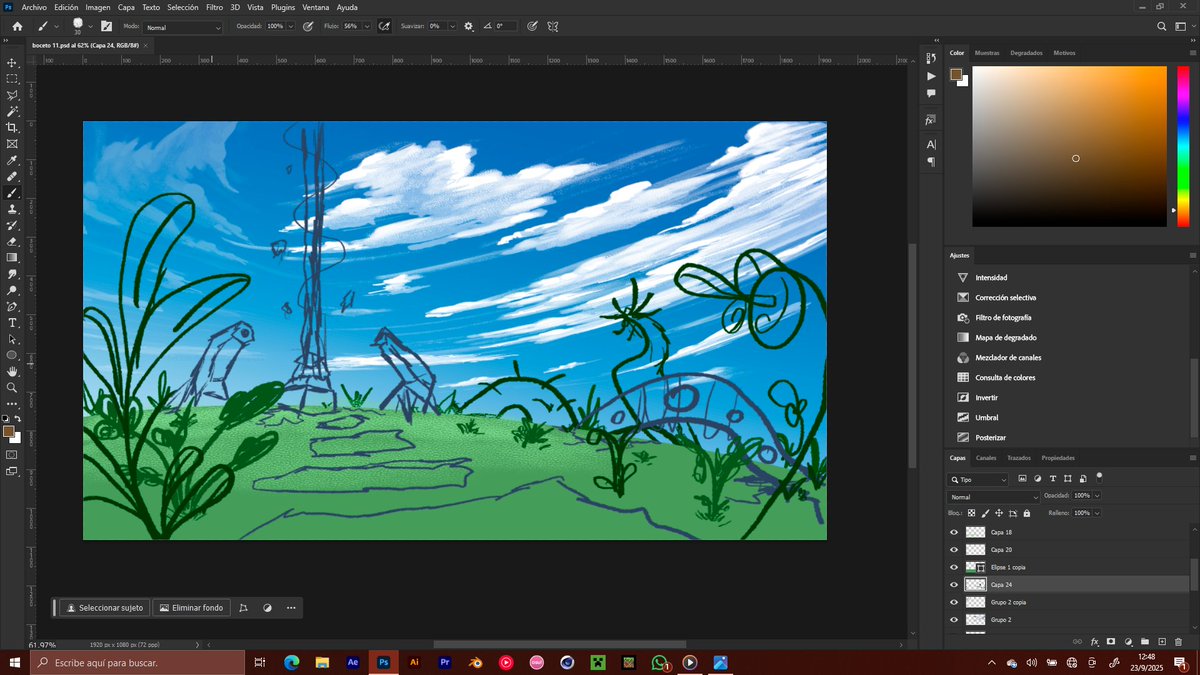1200x675 pixels.
Task: Expand layer Opacidad dropdown in Capas panel
Action: [x=1097, y=496]
